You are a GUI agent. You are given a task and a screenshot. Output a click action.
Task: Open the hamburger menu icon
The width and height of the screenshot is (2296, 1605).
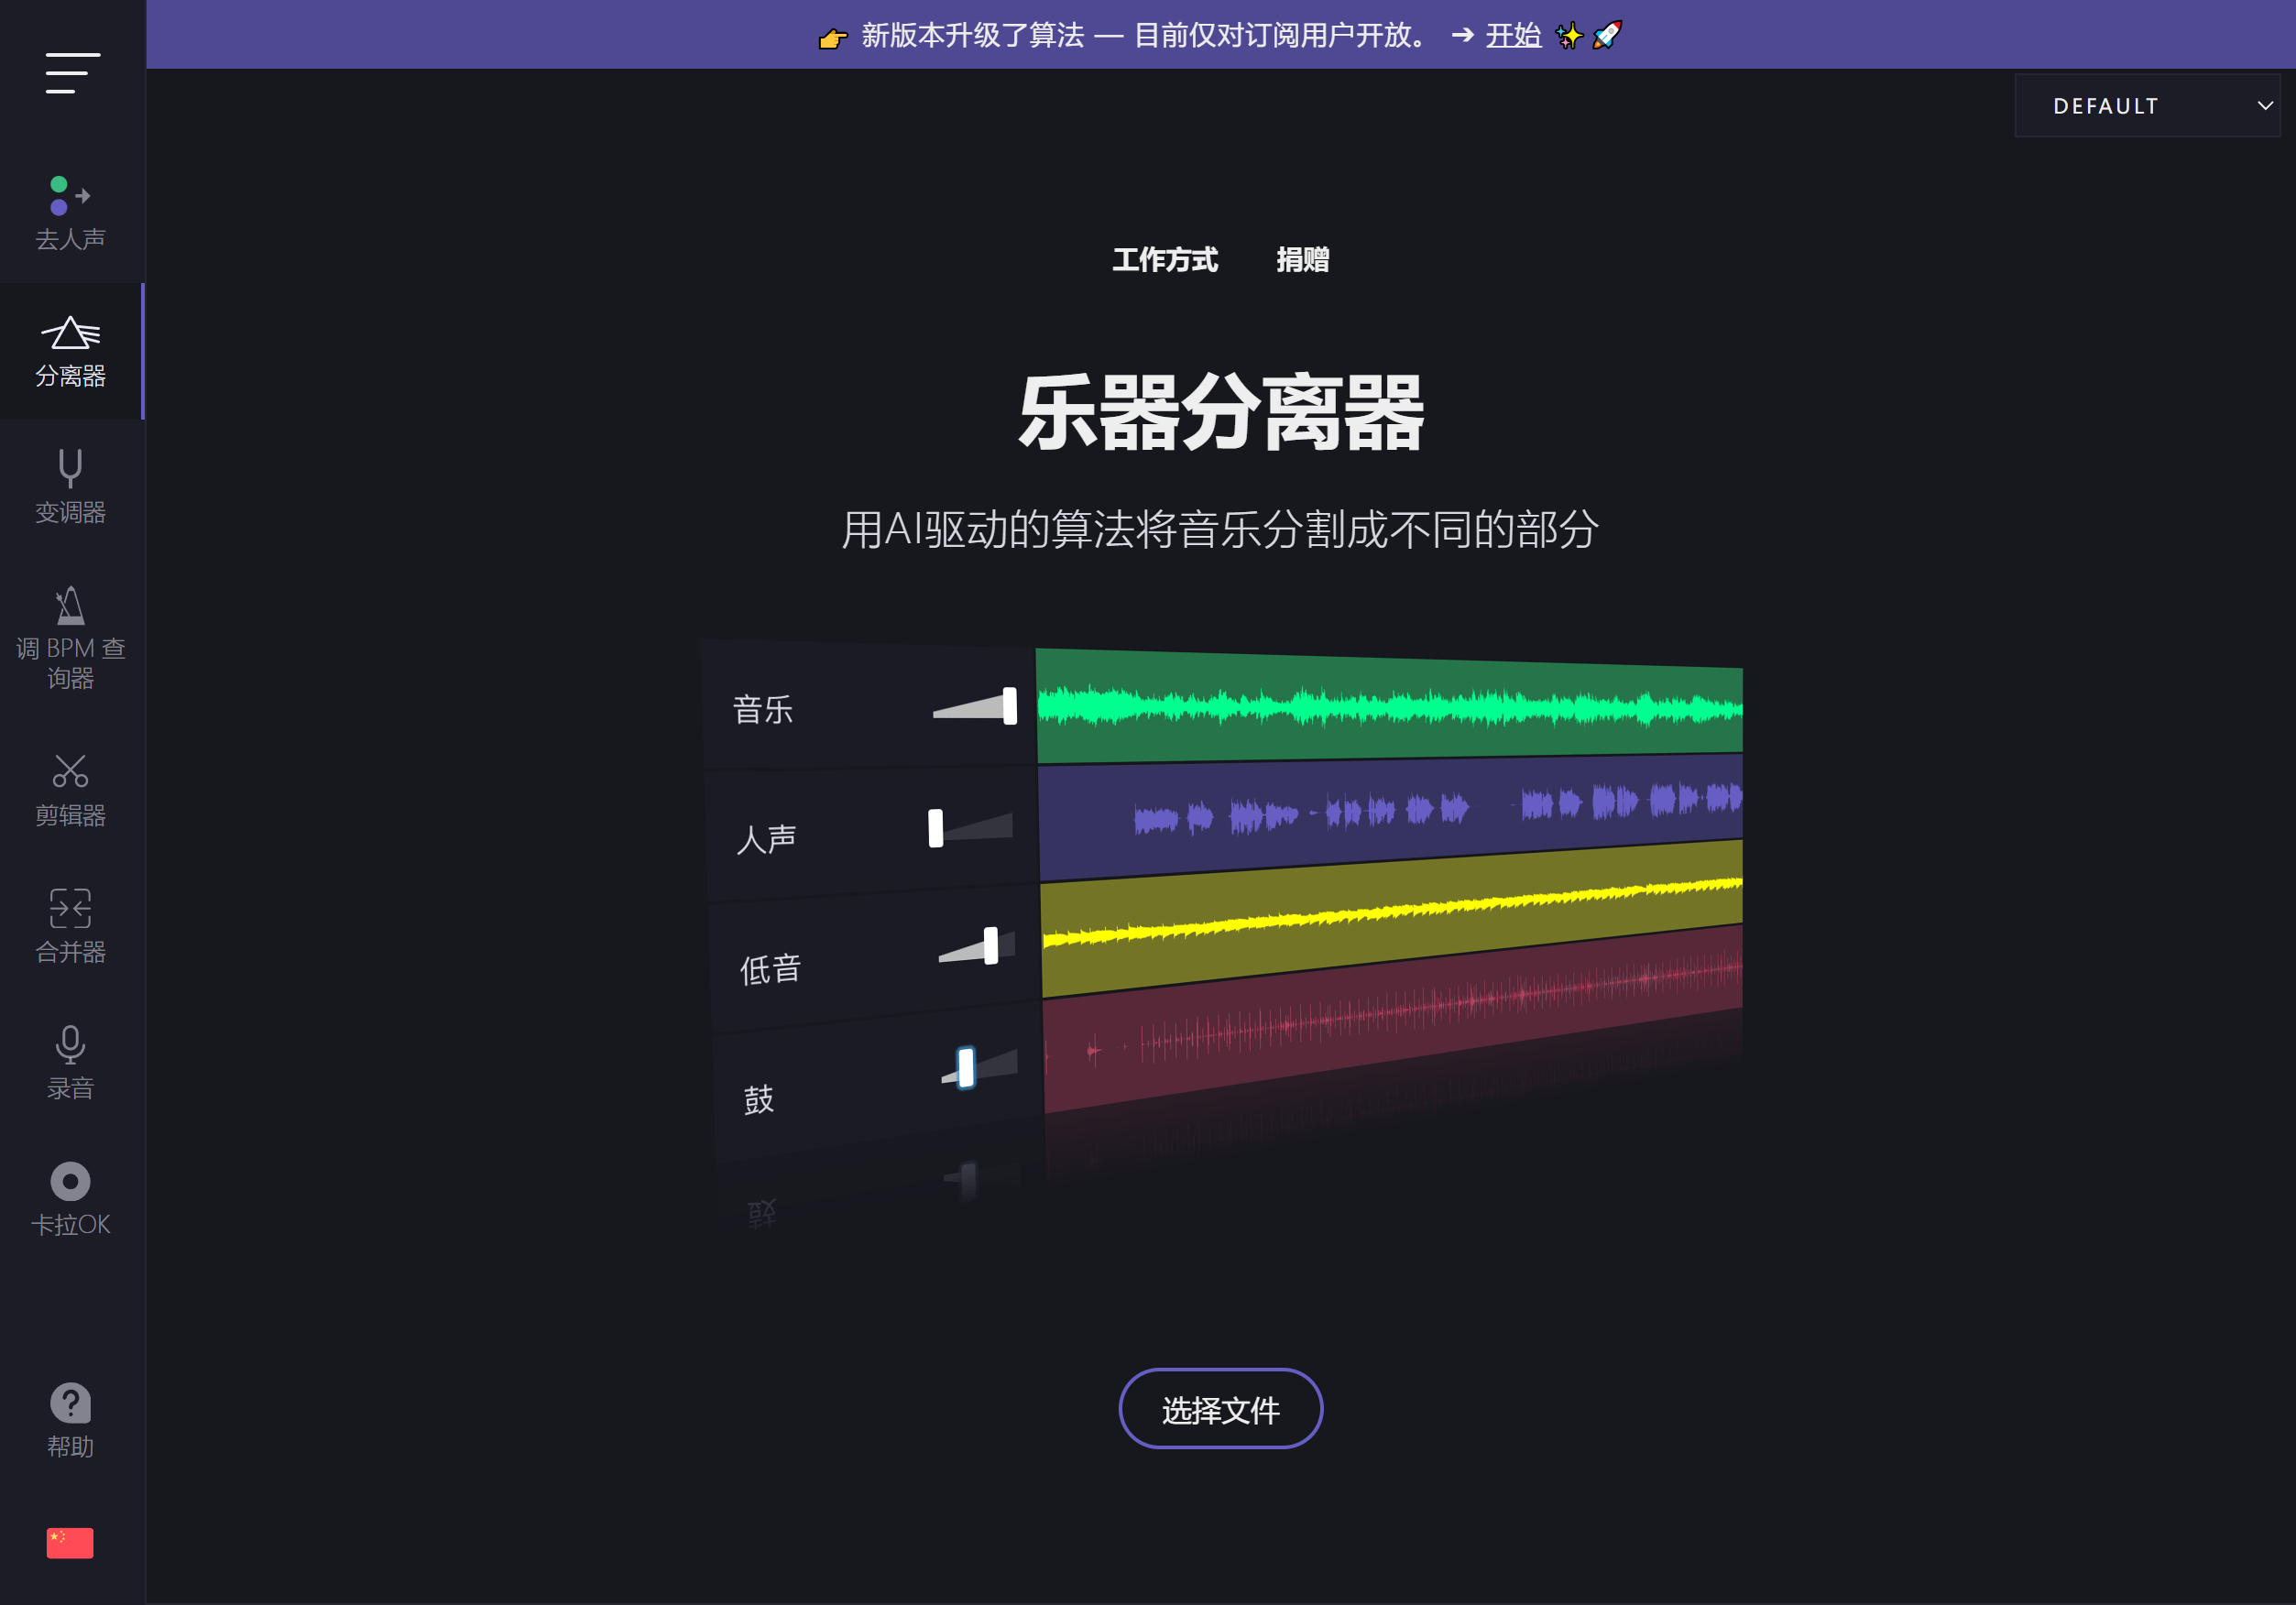[72, 73]
